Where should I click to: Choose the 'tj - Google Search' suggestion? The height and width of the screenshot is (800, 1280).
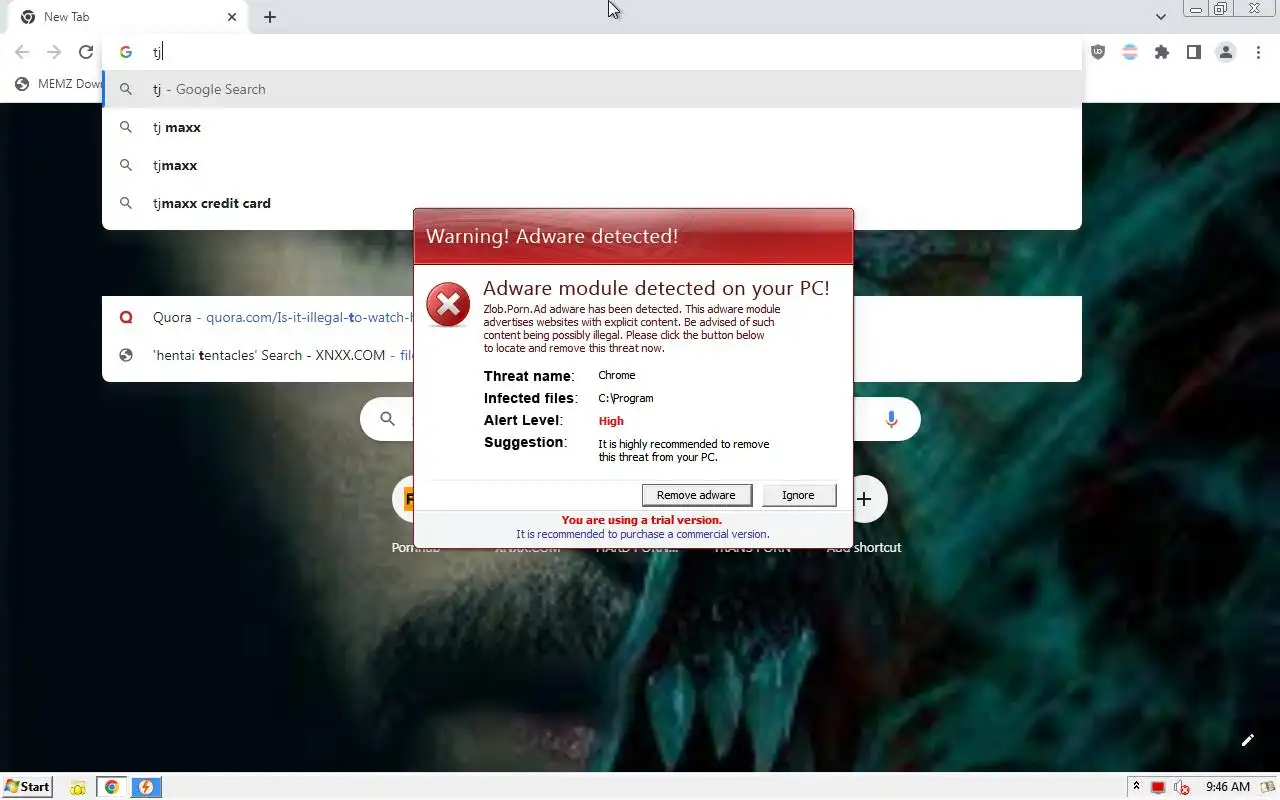592,89
